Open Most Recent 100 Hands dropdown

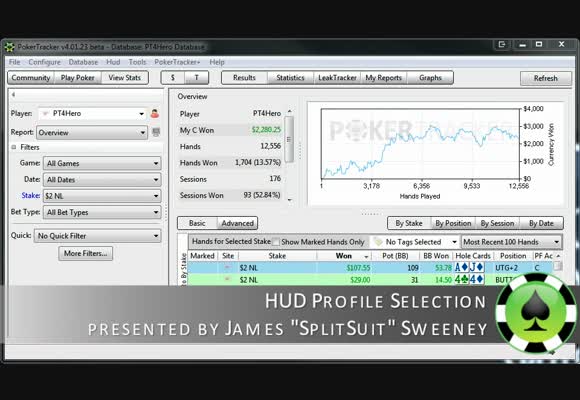point(512,242)
